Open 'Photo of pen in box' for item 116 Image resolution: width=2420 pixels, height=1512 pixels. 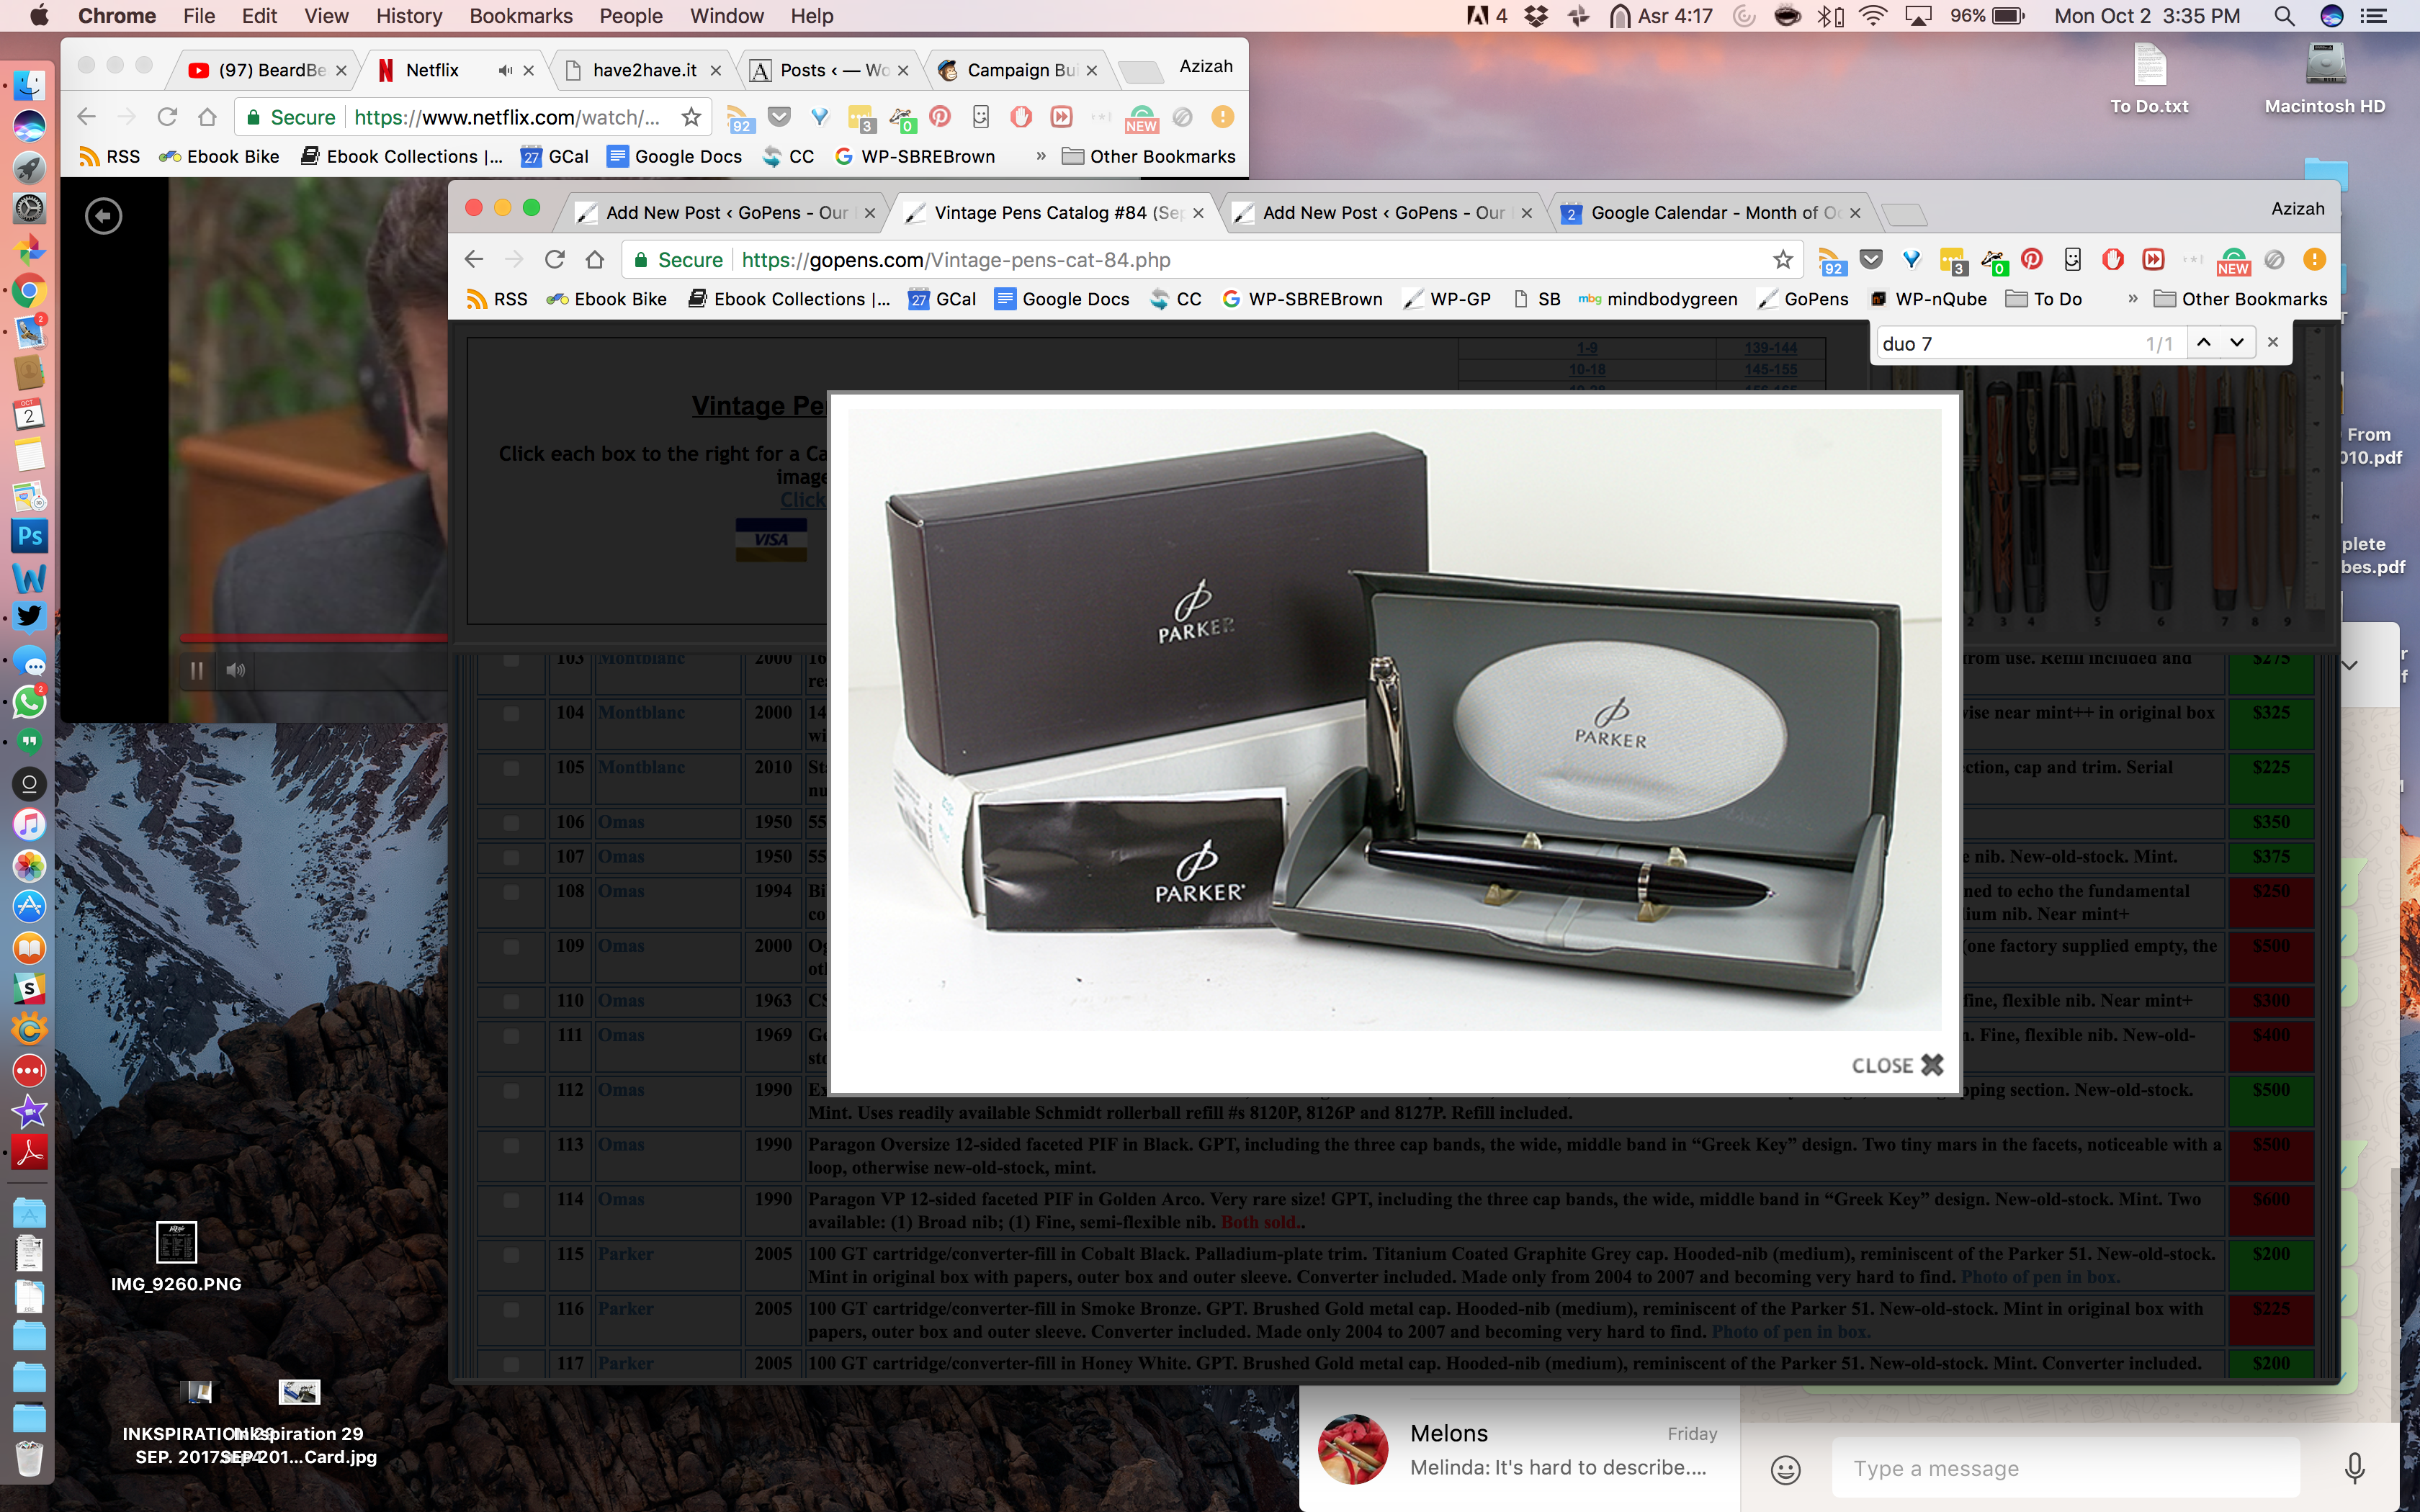pos(1791,1332)
